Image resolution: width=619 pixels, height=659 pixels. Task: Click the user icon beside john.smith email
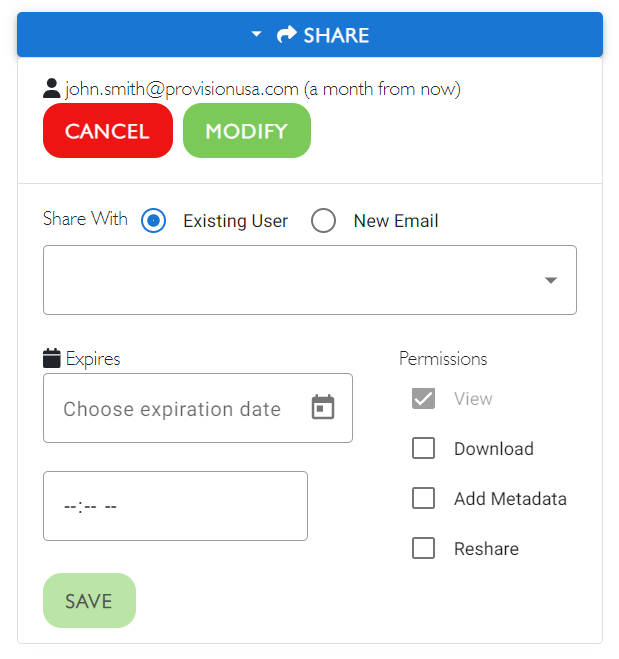coord(52,88)
